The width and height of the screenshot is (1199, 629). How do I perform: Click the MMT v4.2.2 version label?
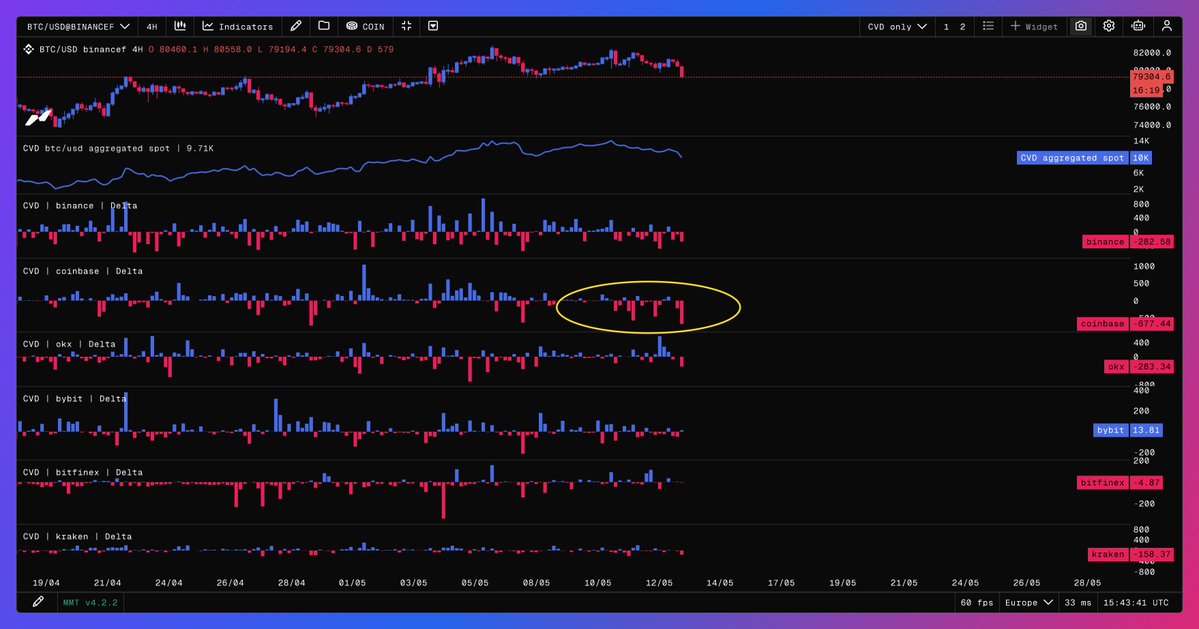[90, 602]
